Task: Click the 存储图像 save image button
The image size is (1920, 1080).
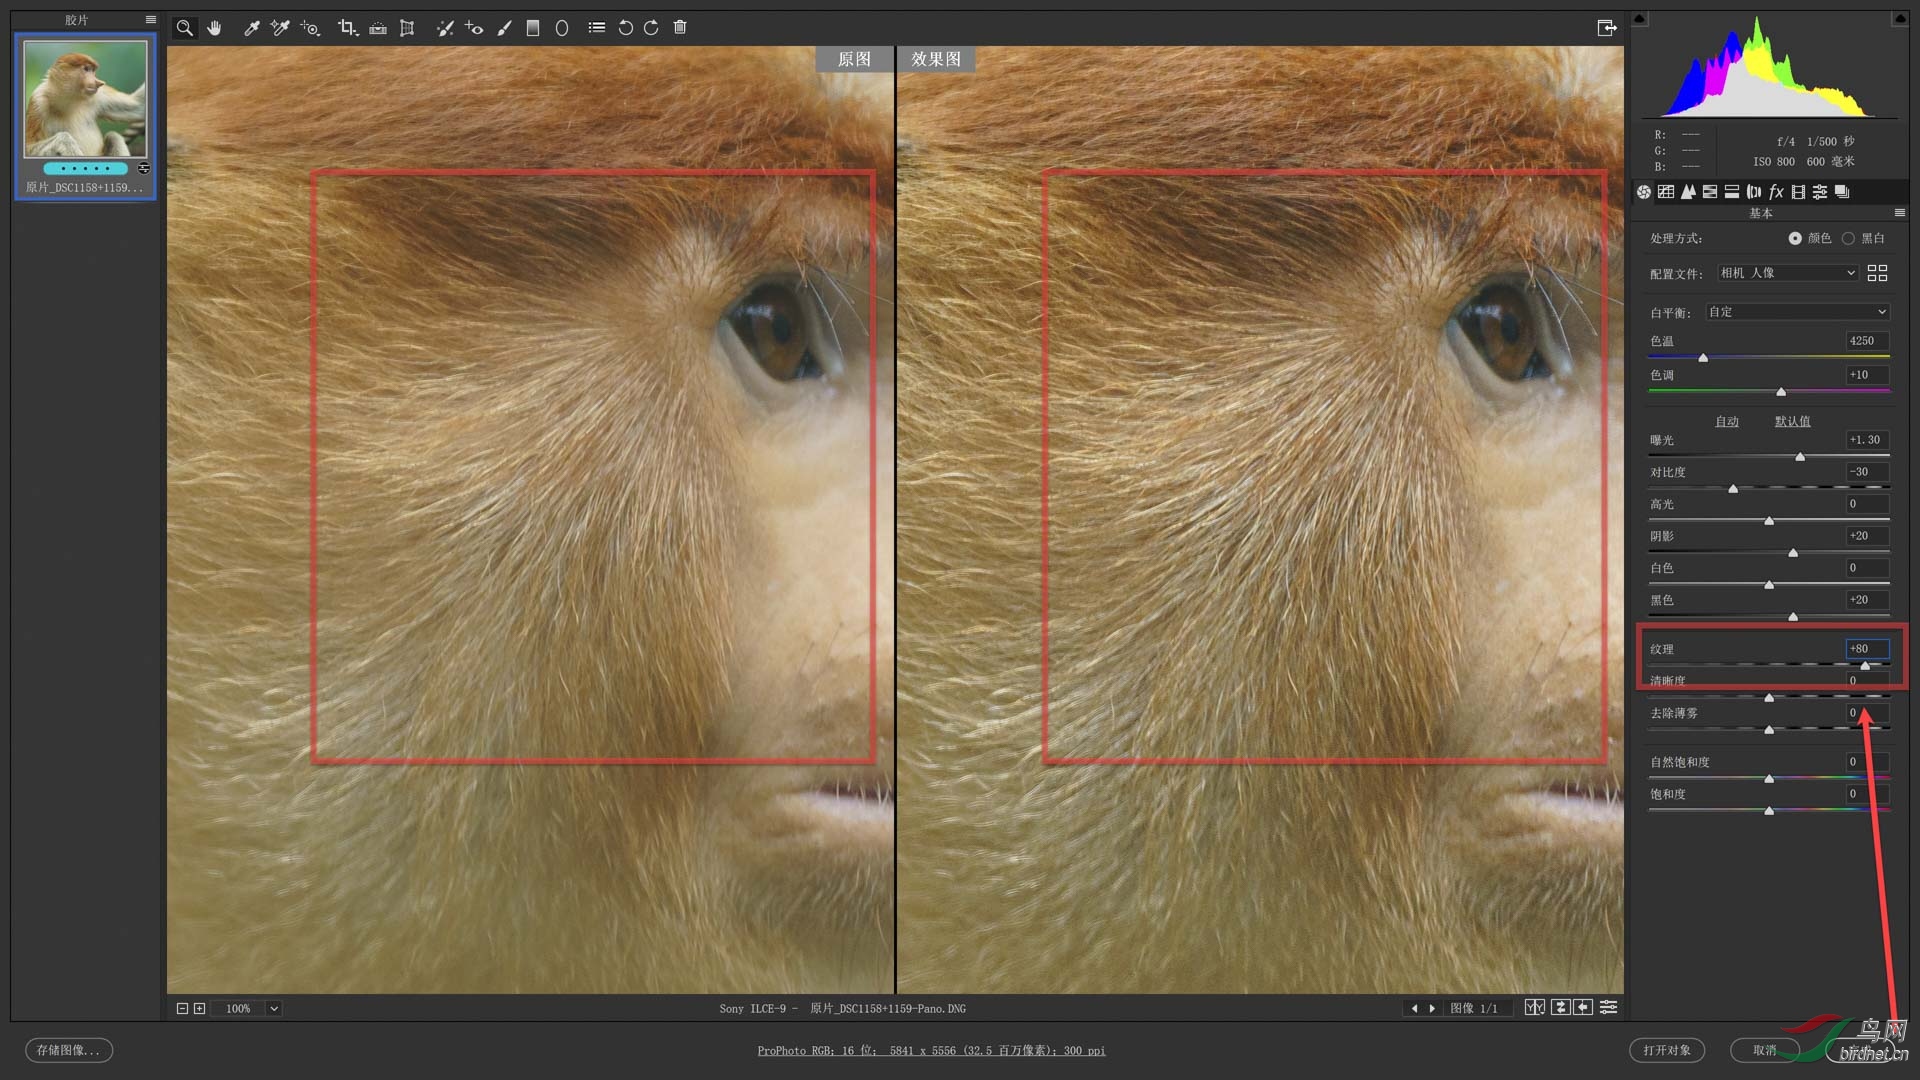Action: (68, 1050)
